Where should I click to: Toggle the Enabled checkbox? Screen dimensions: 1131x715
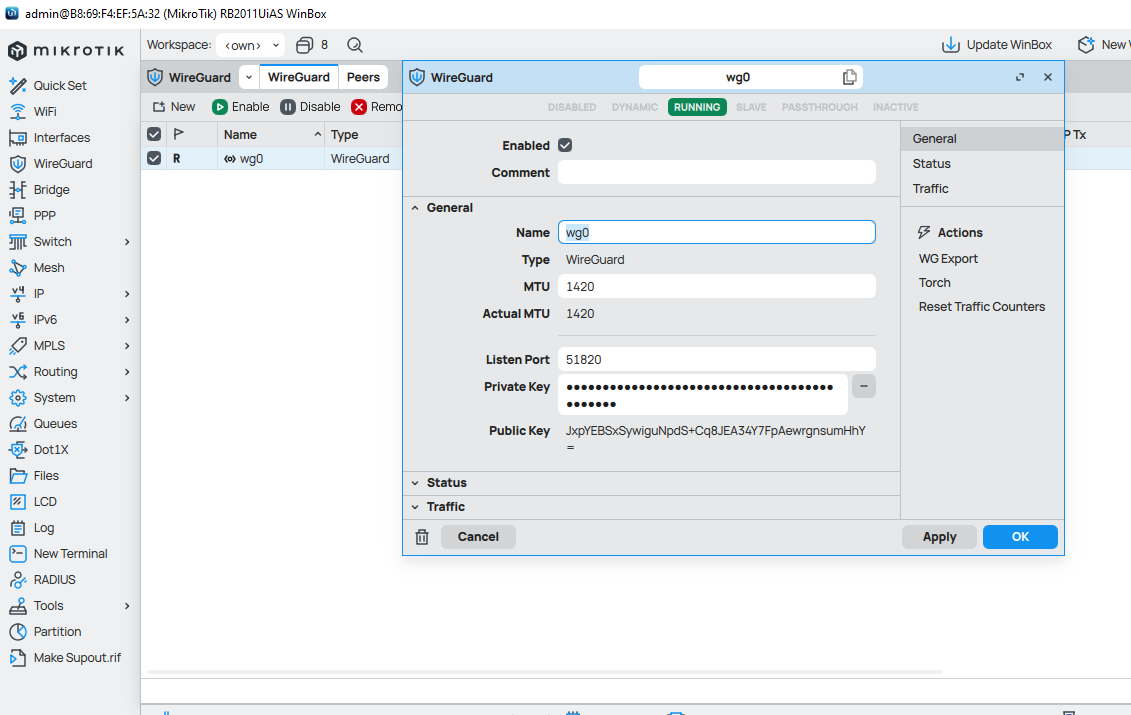point(565,145)
